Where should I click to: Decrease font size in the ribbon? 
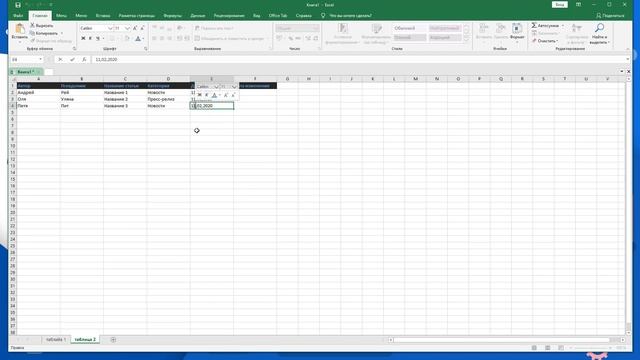pyautogui.click(x=142, y=28)
